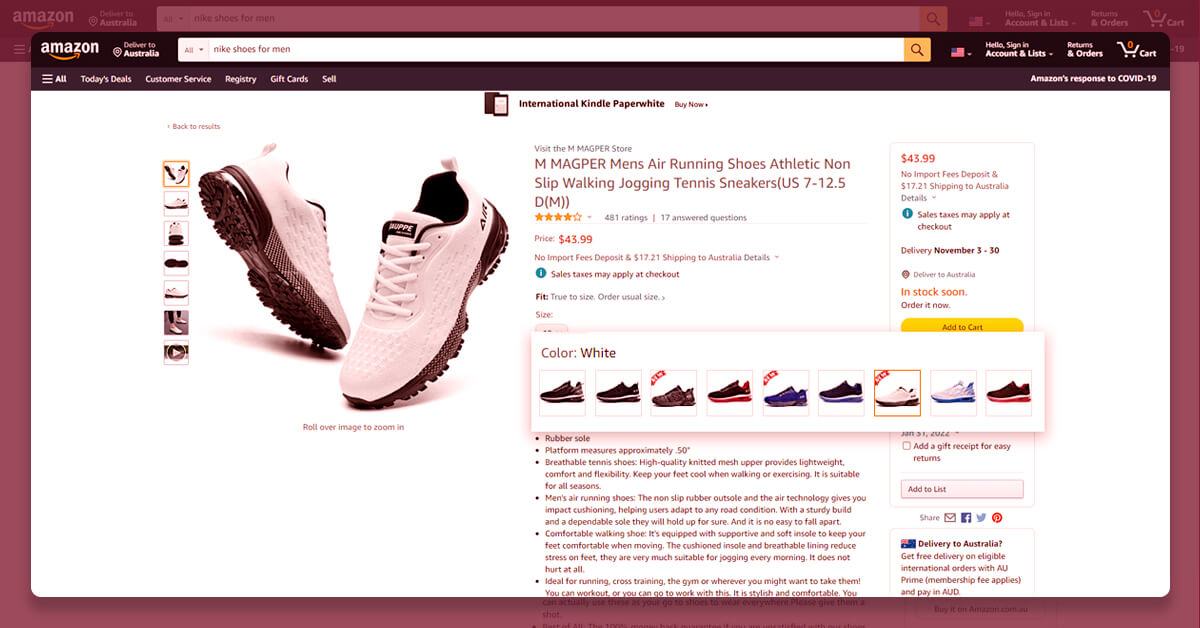
Task: Select the navy shoe swatch without badge
Action: [841, 393]
